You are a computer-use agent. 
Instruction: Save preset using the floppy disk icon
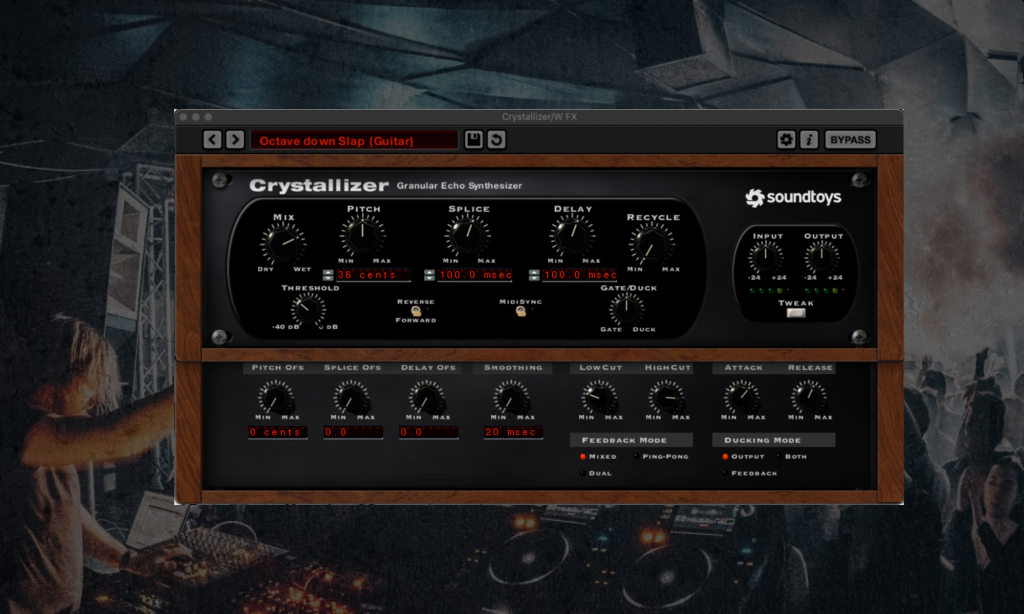(474, 140)
